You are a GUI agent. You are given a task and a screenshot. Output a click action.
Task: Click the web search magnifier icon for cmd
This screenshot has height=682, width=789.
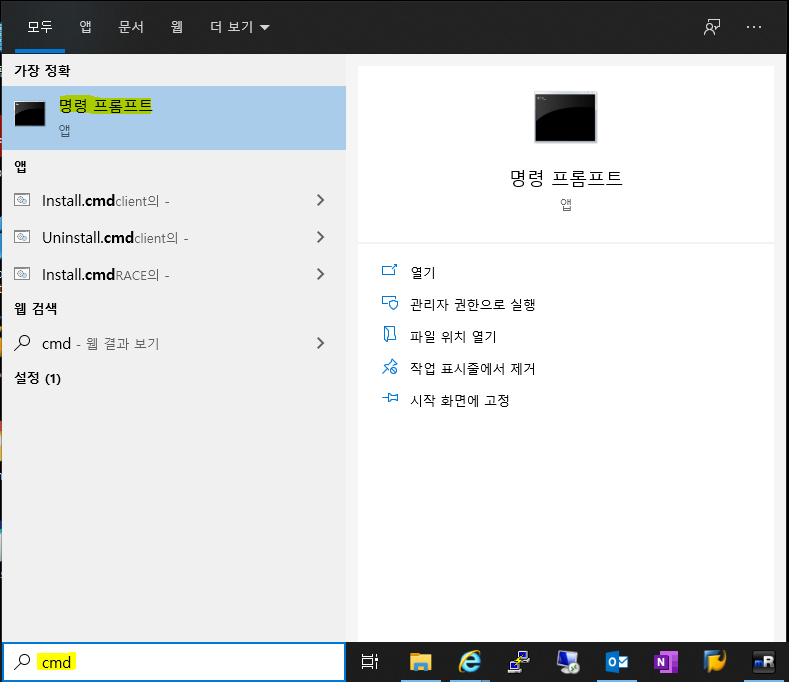pos(22,343)
